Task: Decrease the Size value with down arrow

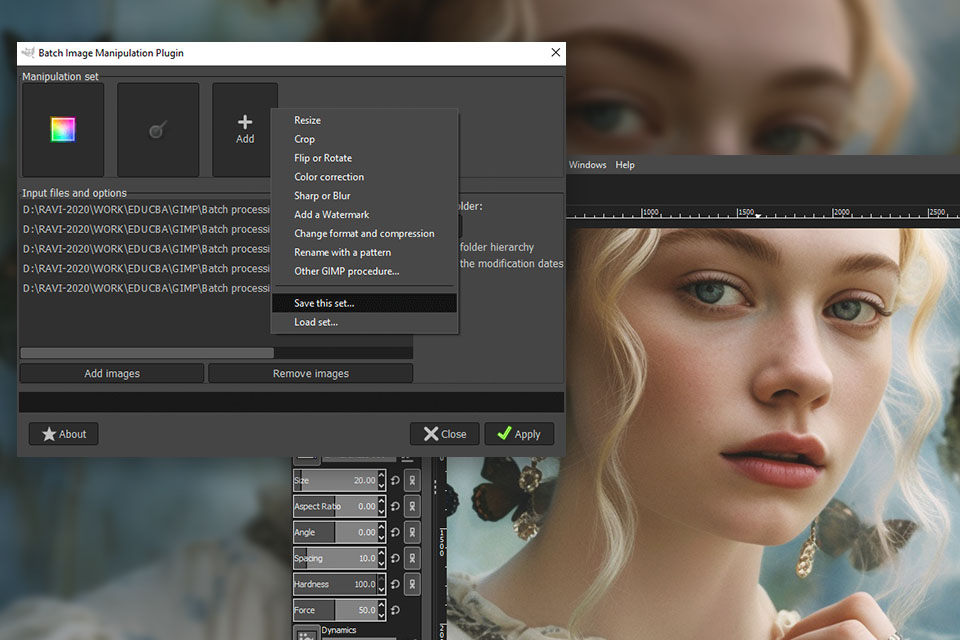Action: pyautogui.click(x=381, y=486)
